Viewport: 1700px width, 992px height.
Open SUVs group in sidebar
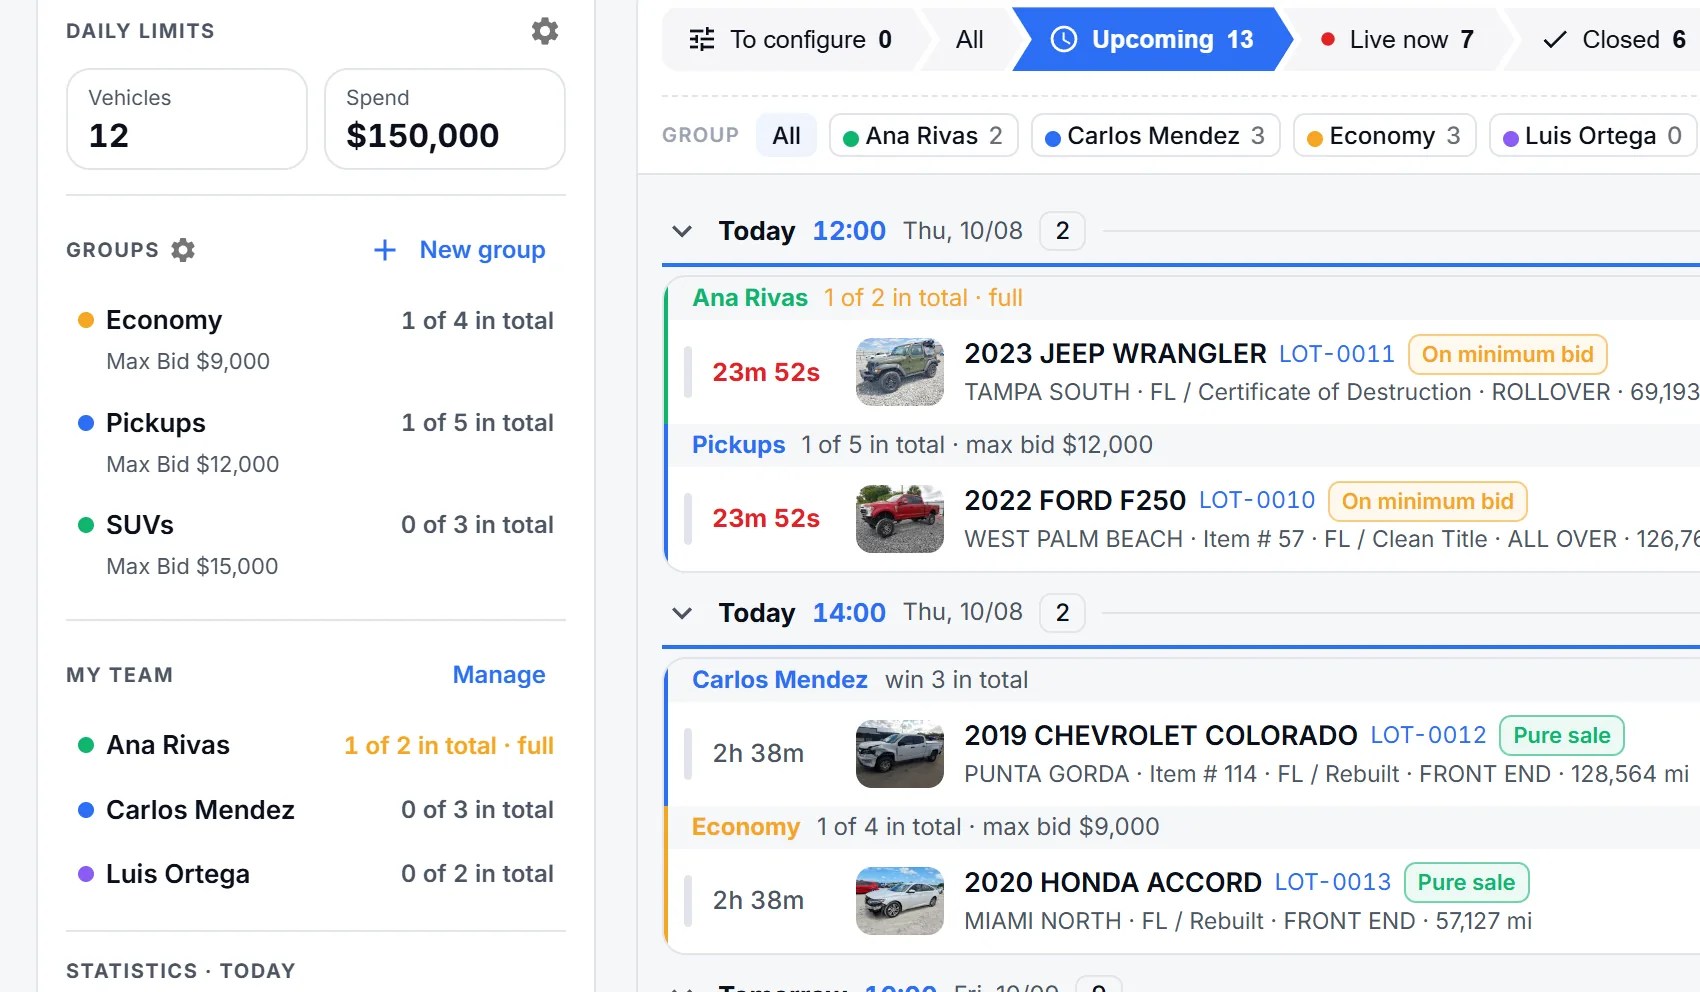(x=316, y=545)
